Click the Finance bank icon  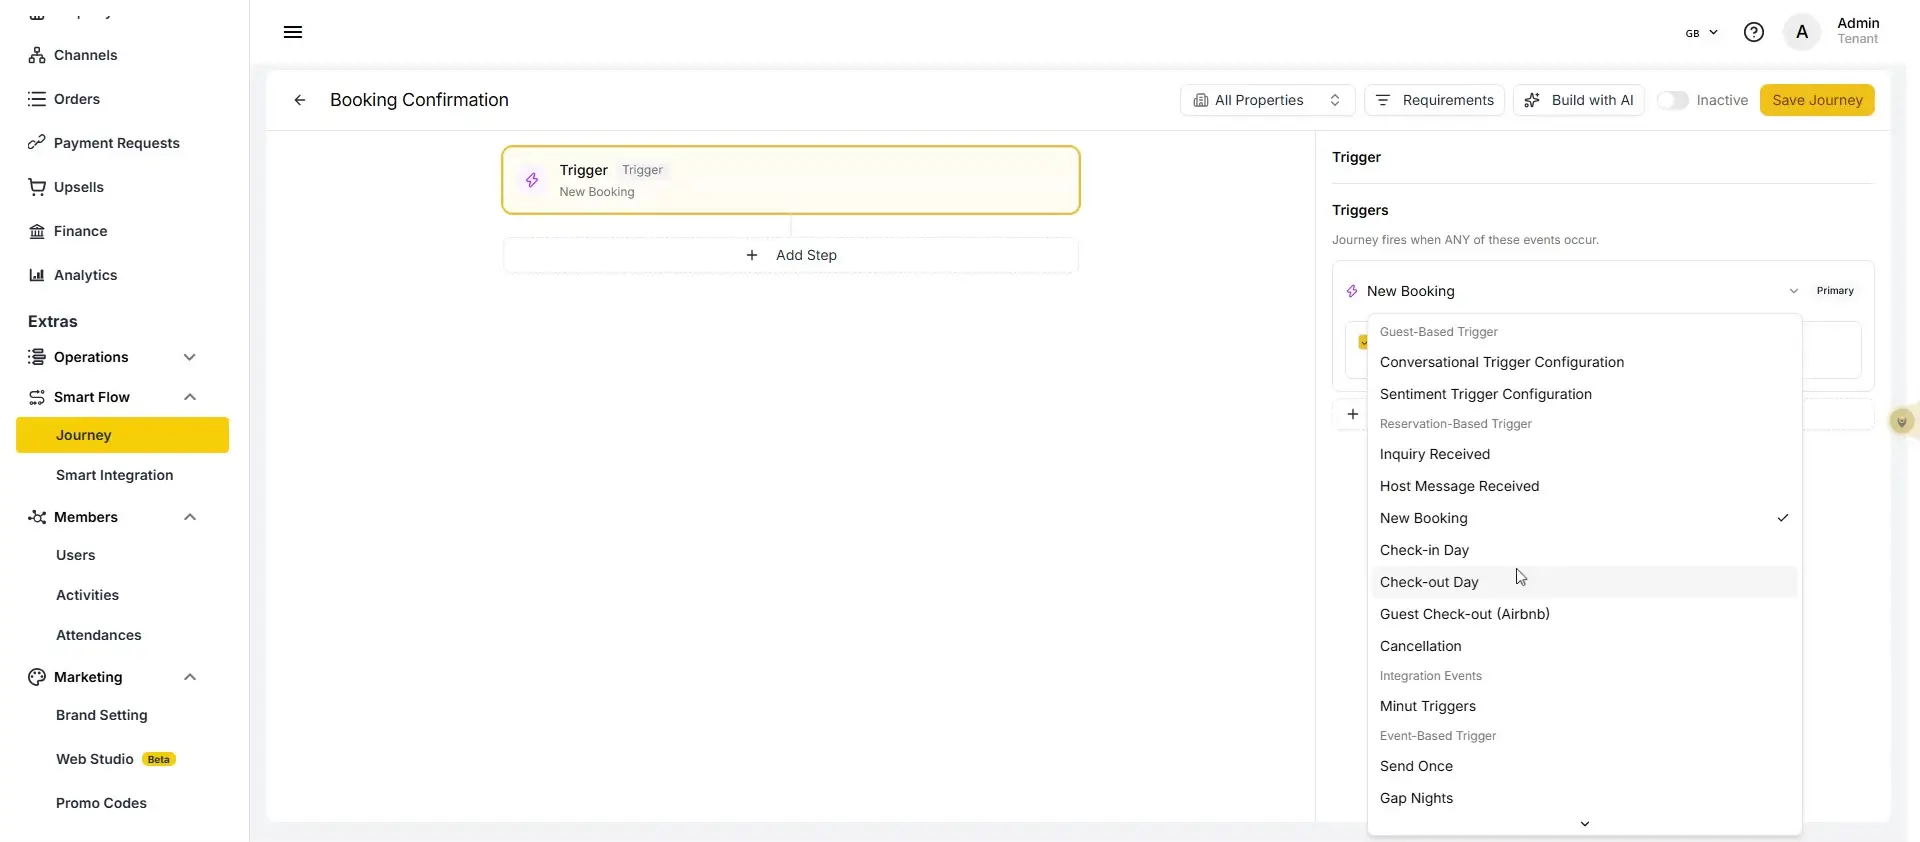coord(37,231)
